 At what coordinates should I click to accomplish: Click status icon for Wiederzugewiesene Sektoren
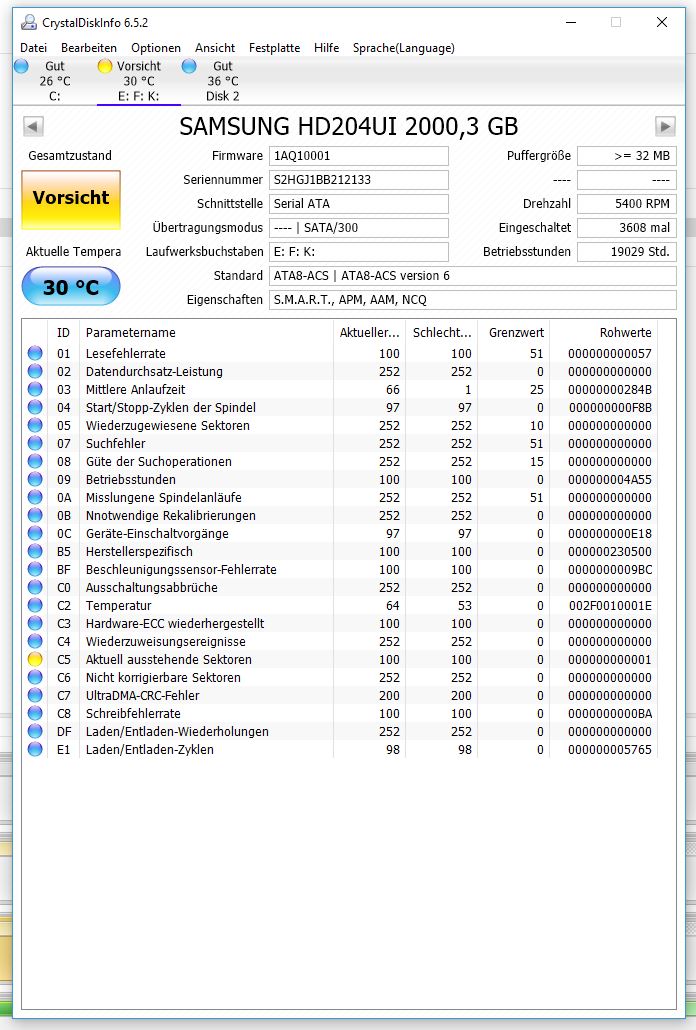point(35,426)
